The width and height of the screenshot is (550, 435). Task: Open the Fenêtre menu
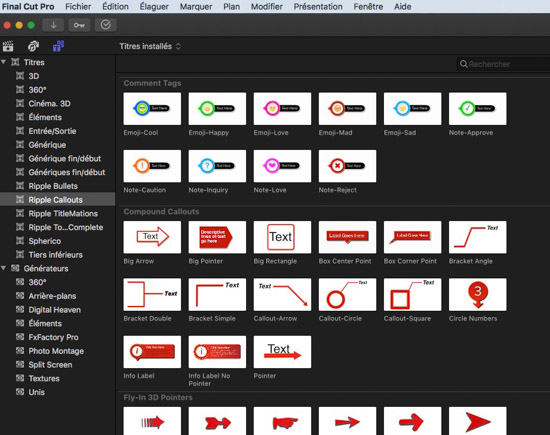click(368, 6)
